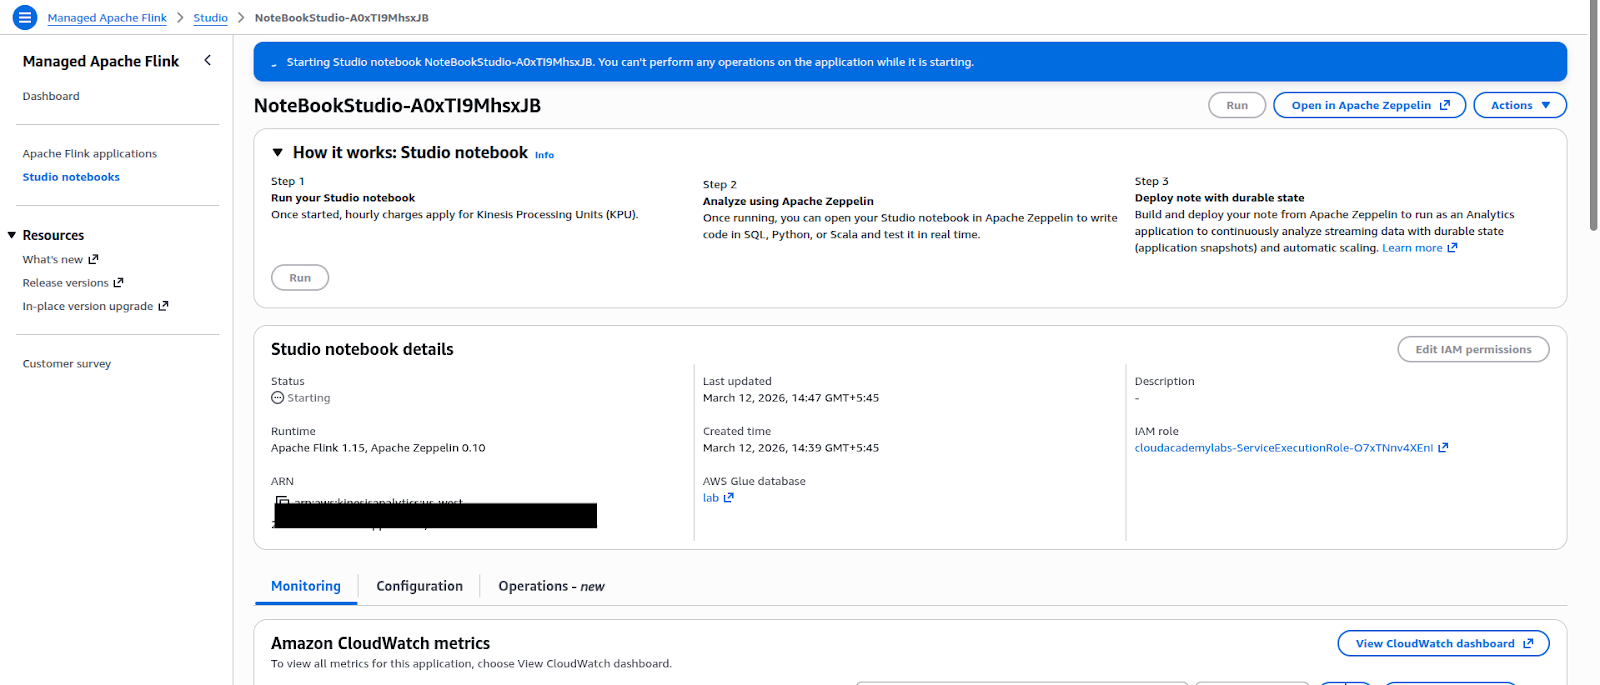Image resolution: width=1600 pixels, height=685 pixels.
Task: Click external icon beside In-place version upgrade
Action: pyautogui.click(x=164, y=307)
